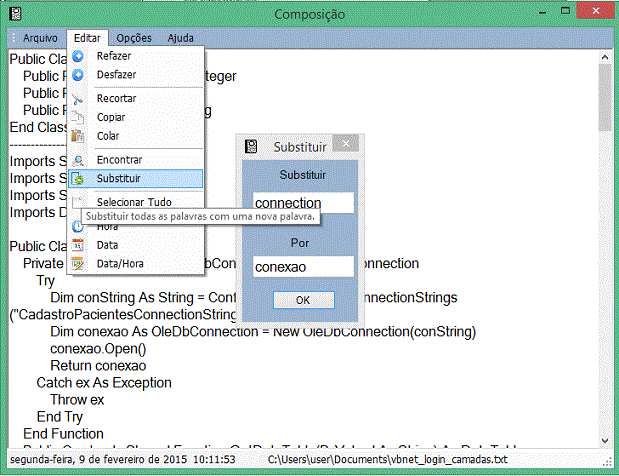
Task: Click the window resize grip in the status bar
Action: point(608,463)
